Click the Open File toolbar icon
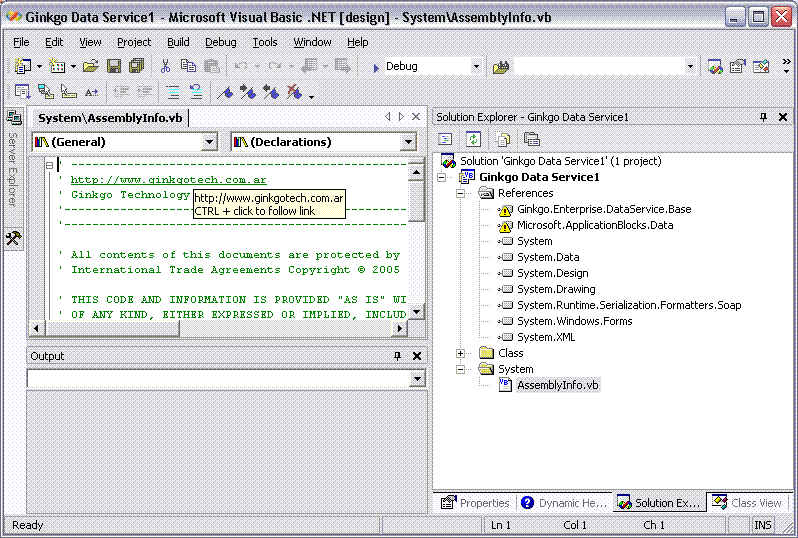 pyautogui.click(x=91, y=66)
